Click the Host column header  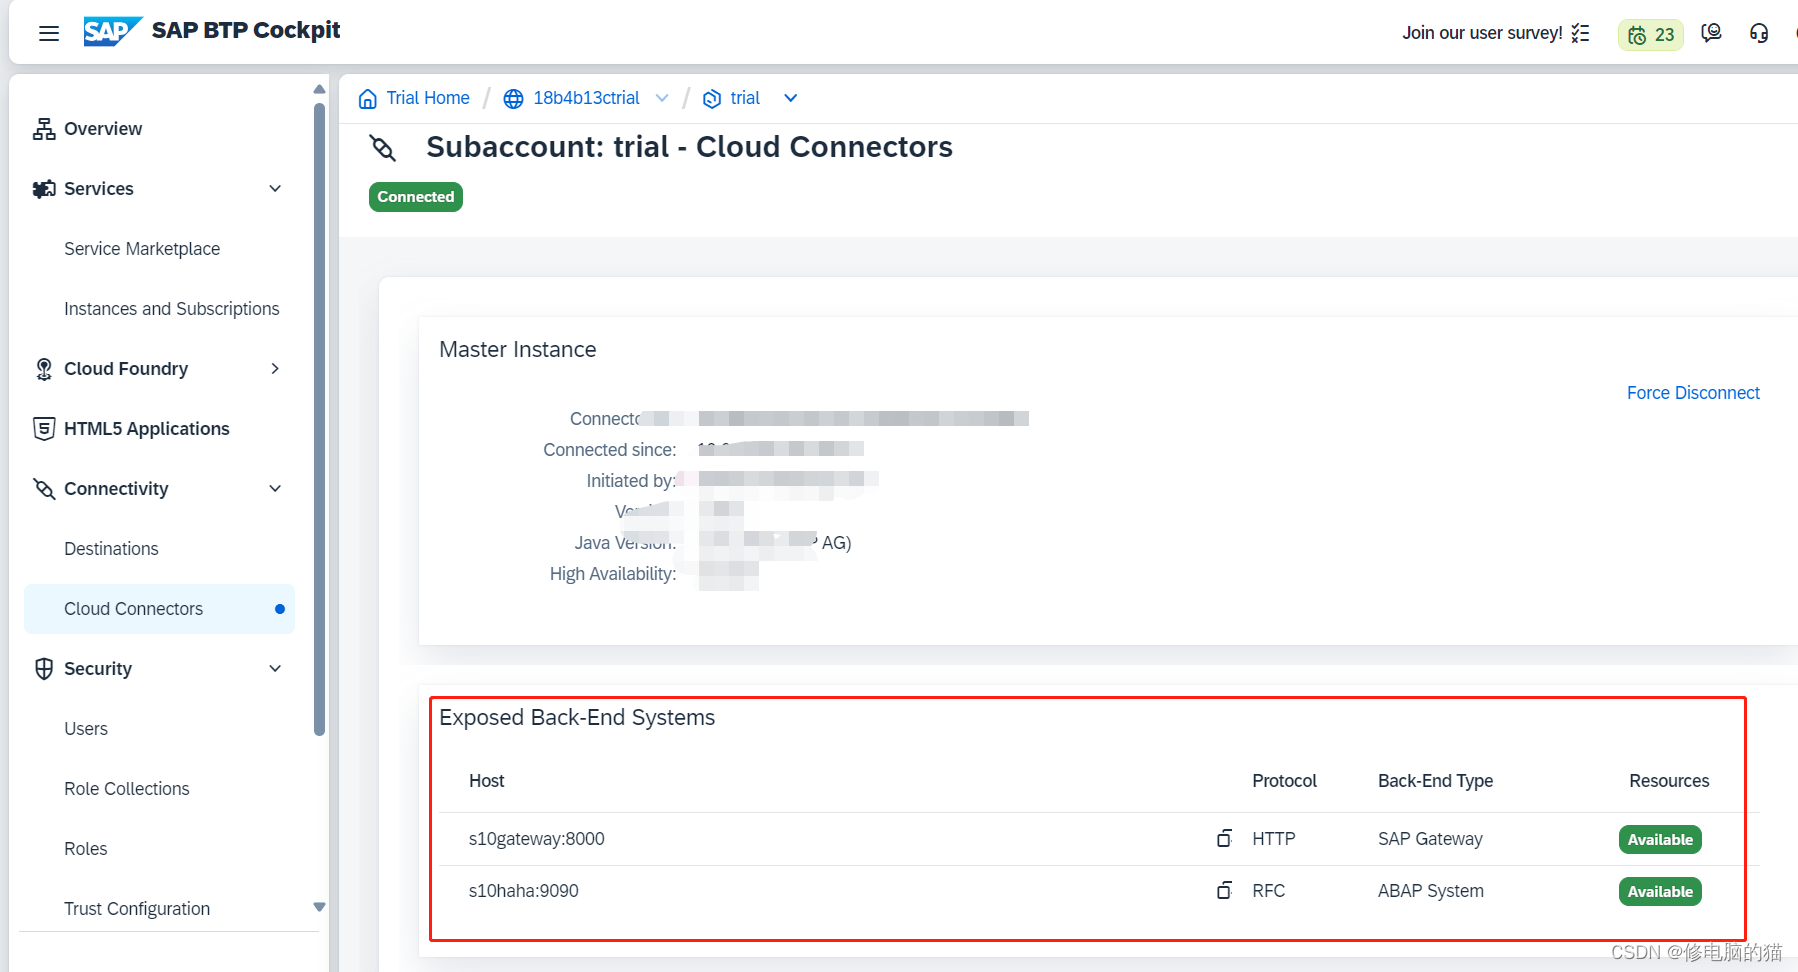coord(487,781)
